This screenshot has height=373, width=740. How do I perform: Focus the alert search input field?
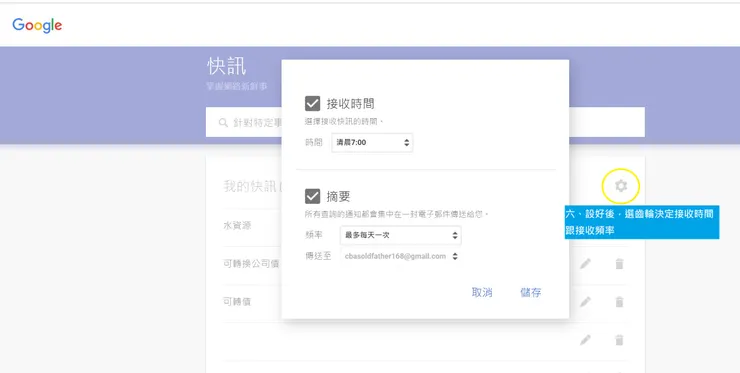tap(425, 122)
